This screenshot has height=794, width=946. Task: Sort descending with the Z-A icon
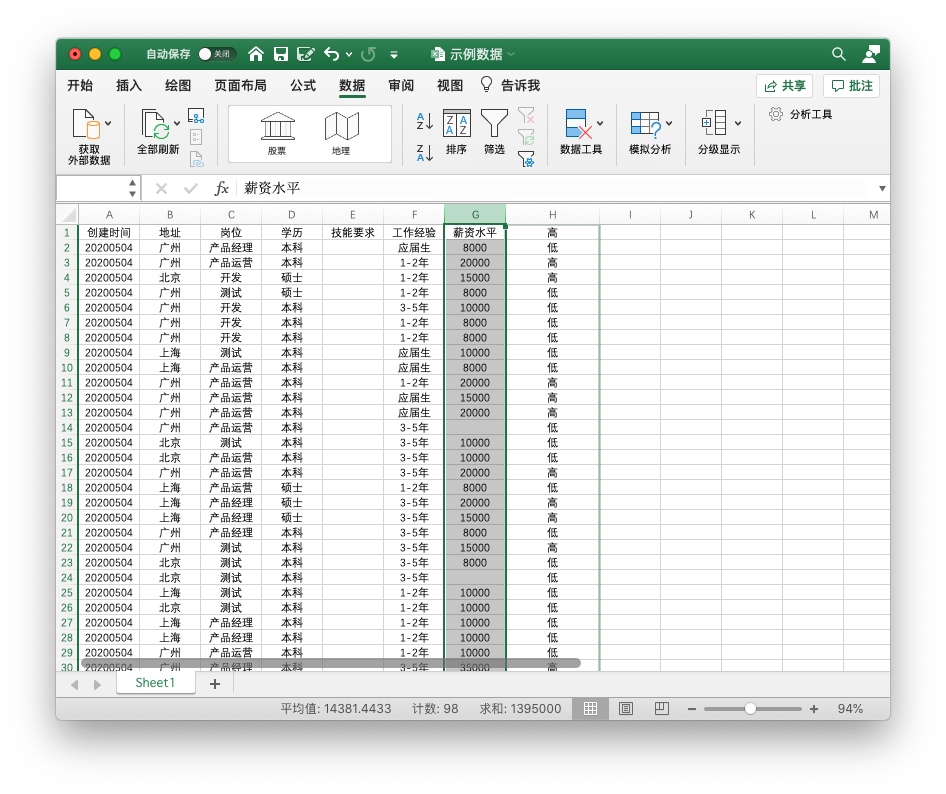click(x=424, y=153)
